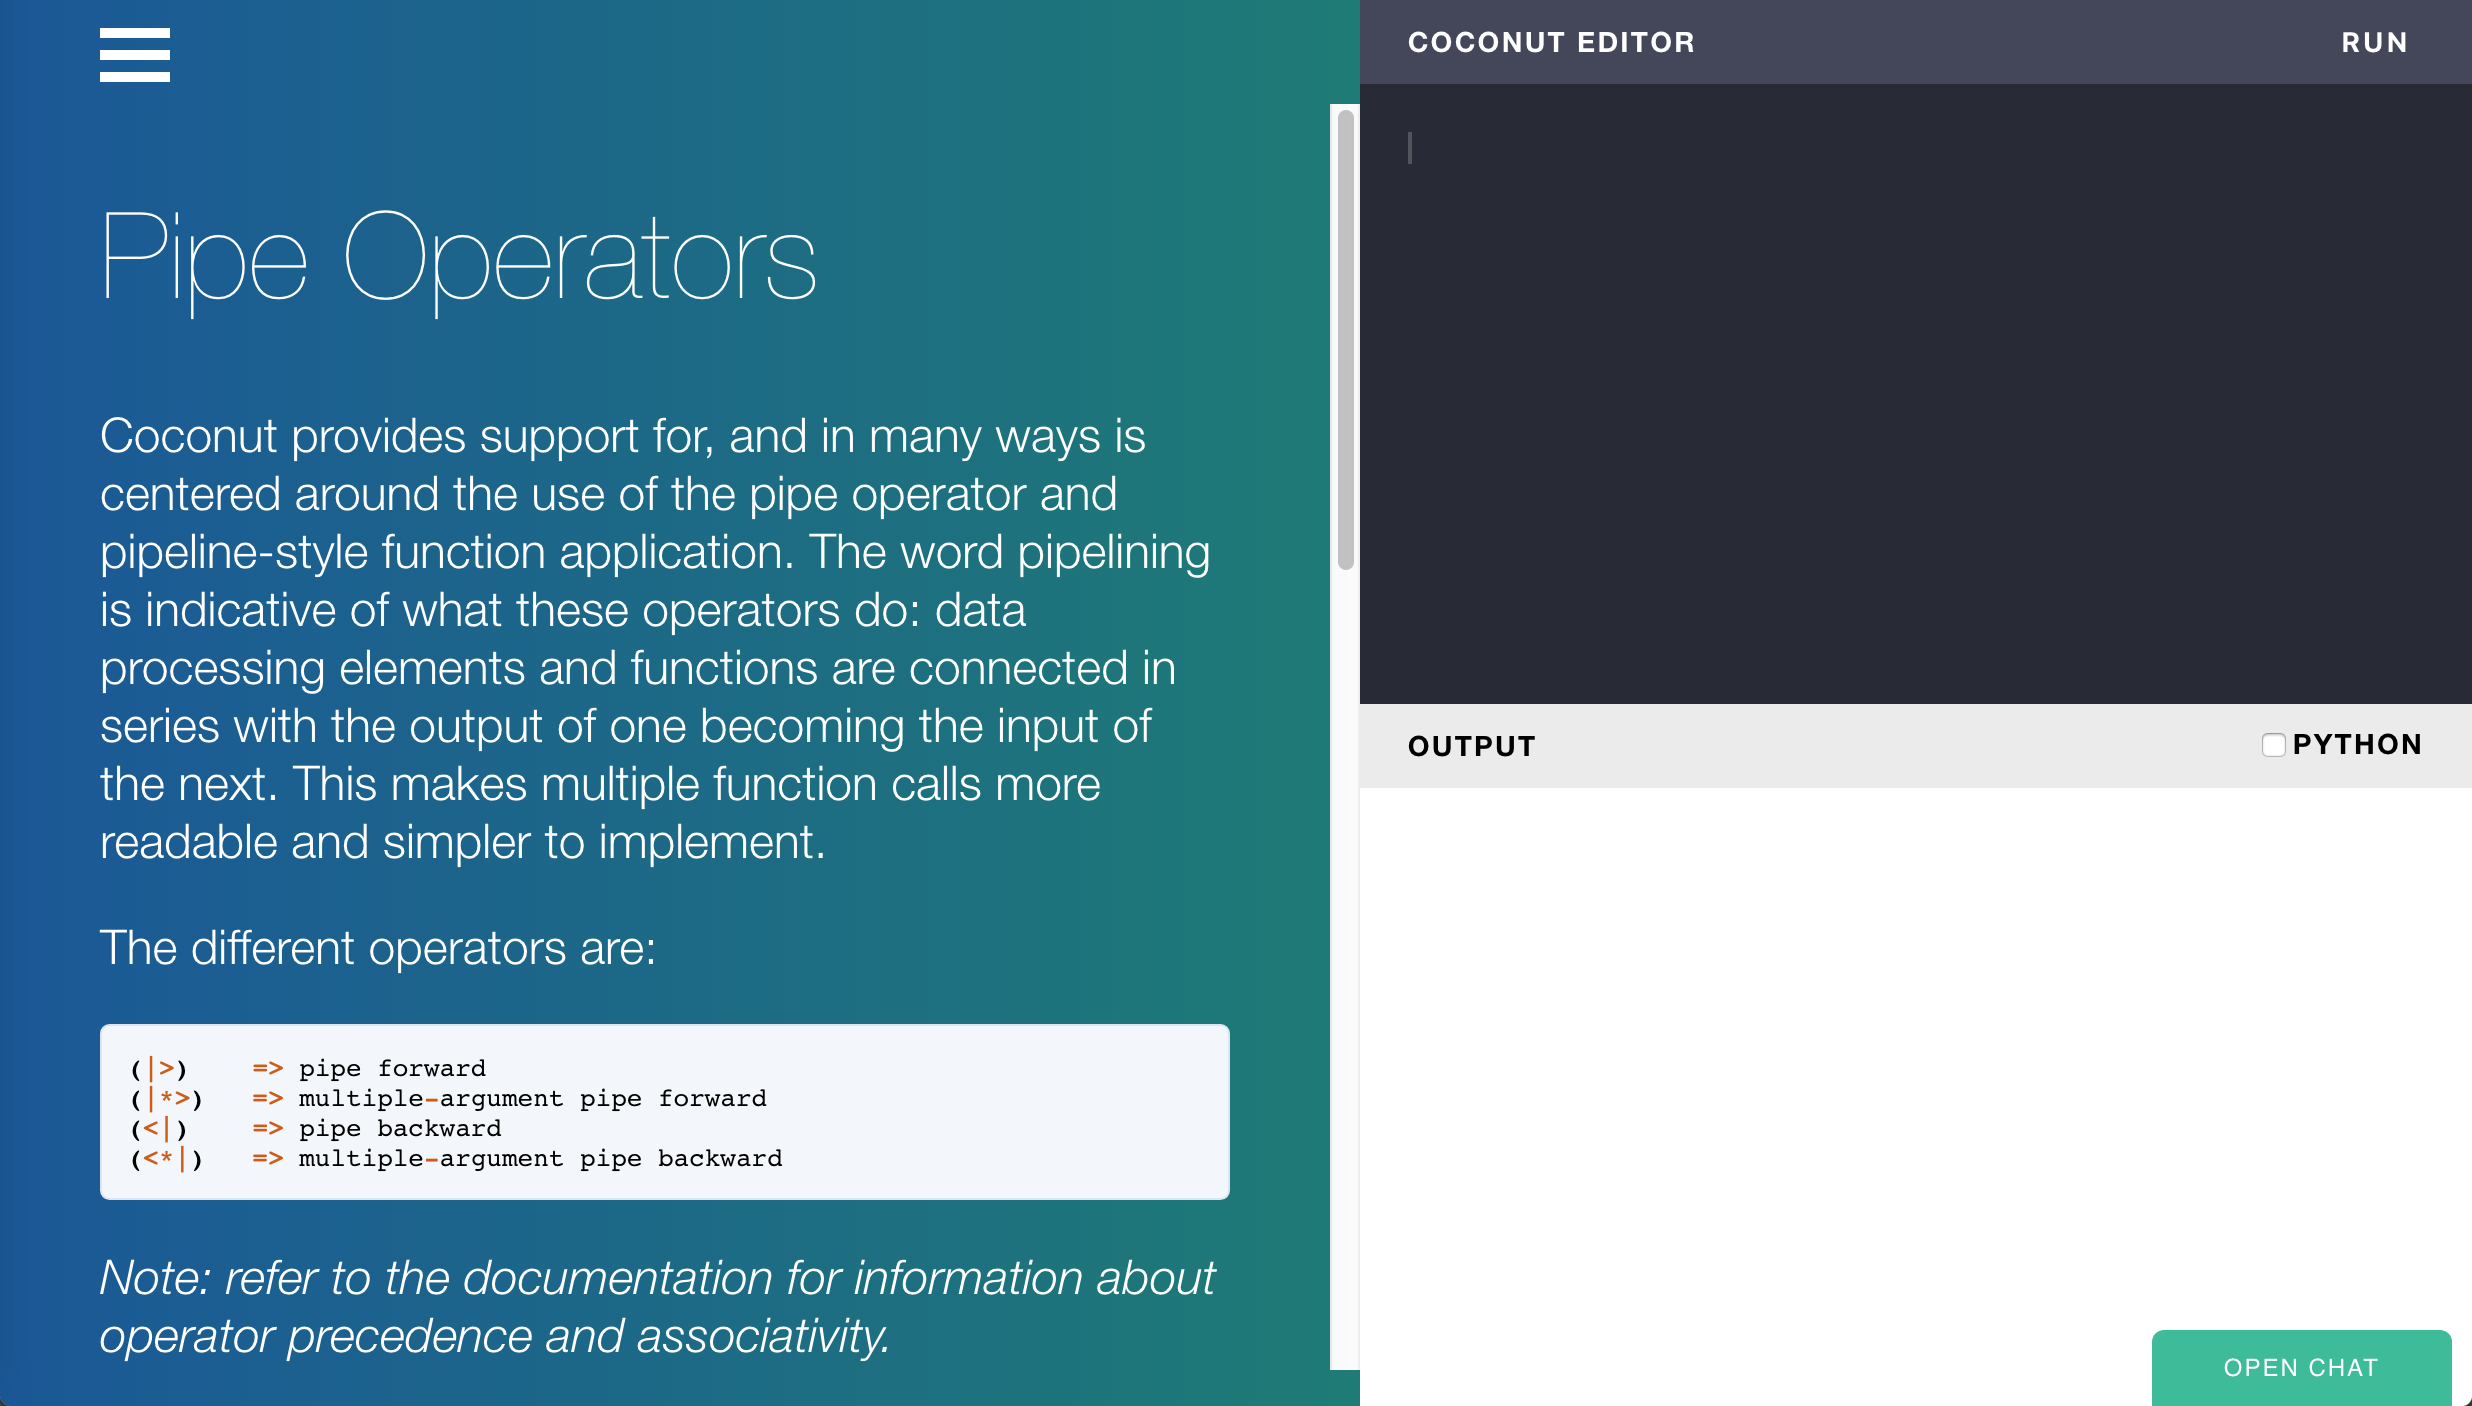Click the 'multiple-argument pipe backward' line
This screenshot has width=2472, height=1406.
[x=456, y=1159]
